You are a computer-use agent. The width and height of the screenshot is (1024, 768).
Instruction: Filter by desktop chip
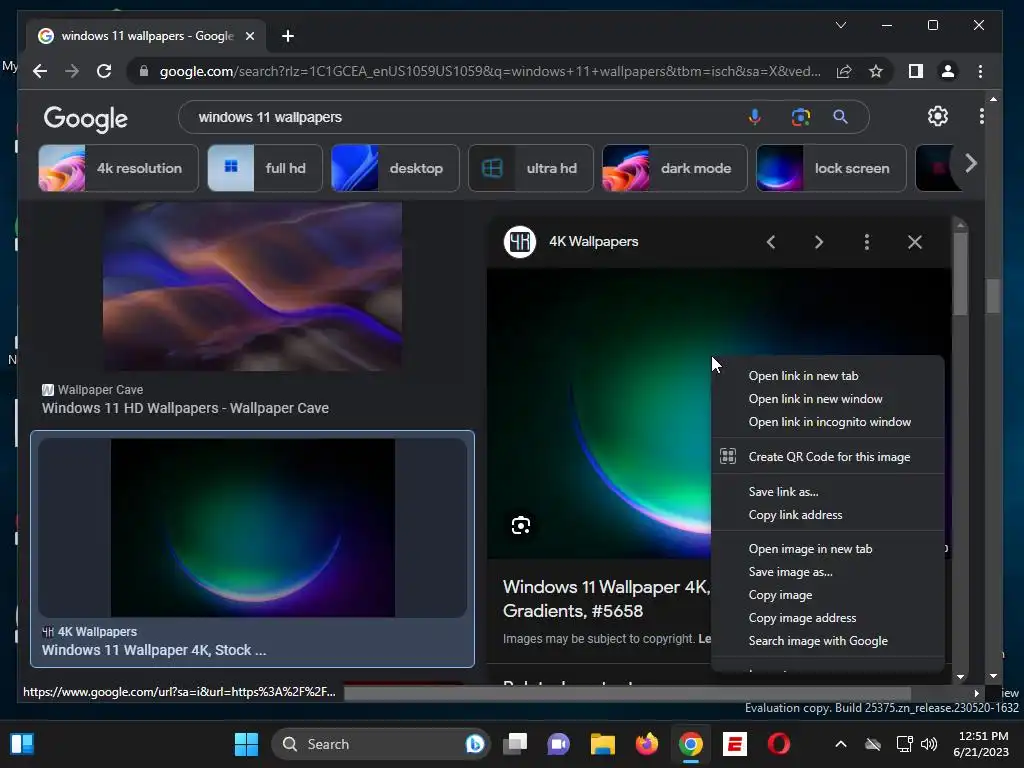click(x=395, y=168)
